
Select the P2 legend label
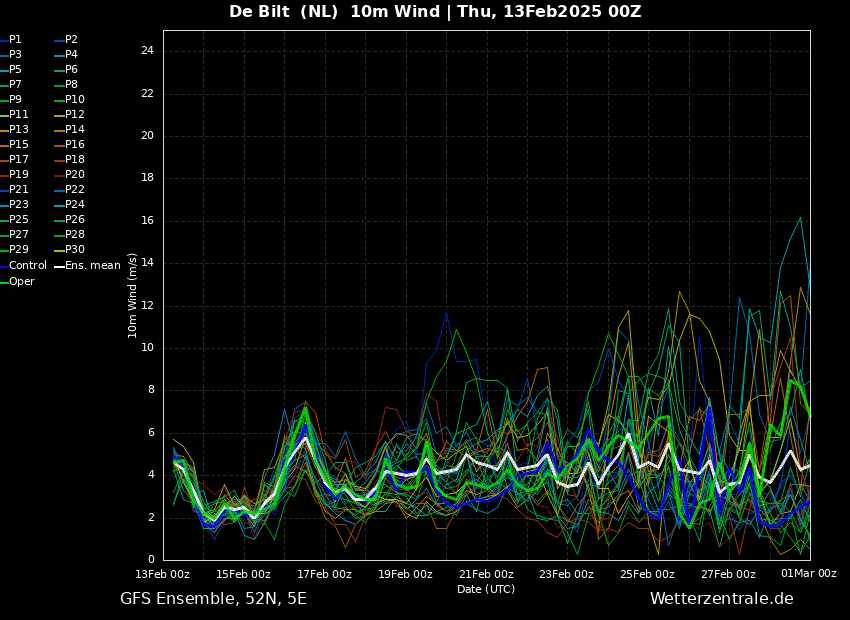coord(66,40)
